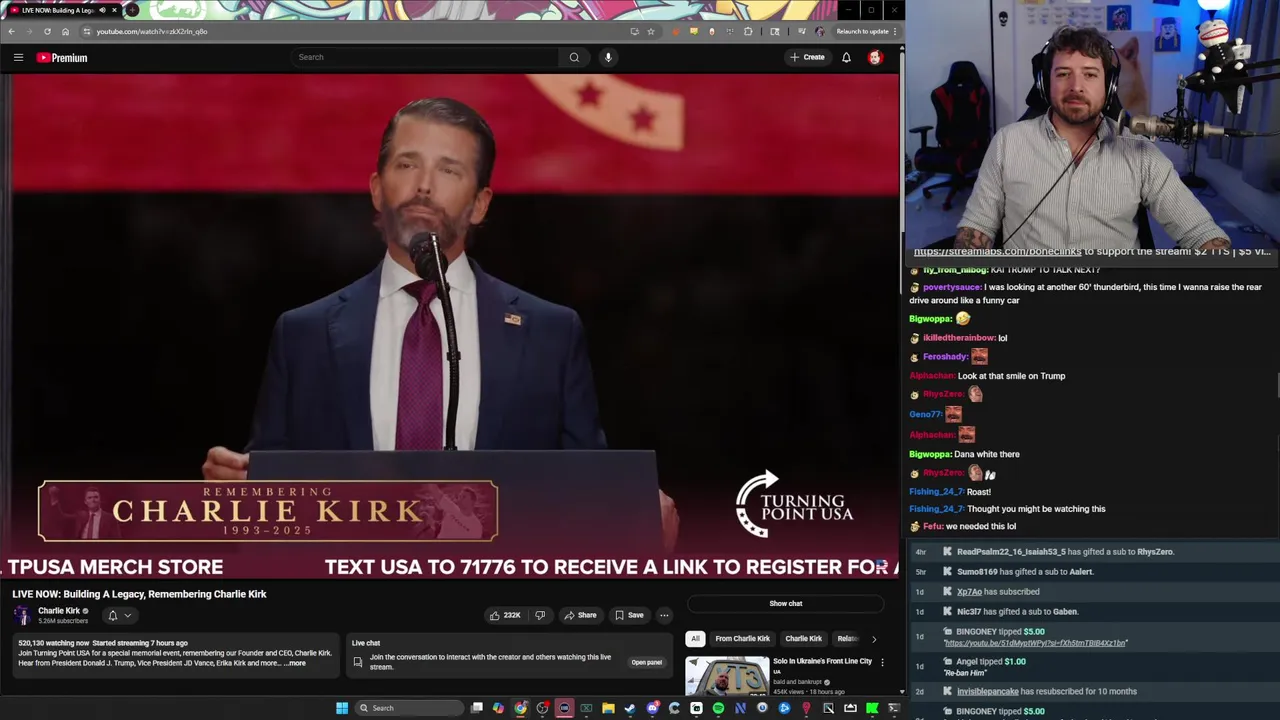Select the 'Charlie Kirk' filter chip
Image resolution: width=1280 pixels, height=720 pixels.
click(x=803, y=639)
